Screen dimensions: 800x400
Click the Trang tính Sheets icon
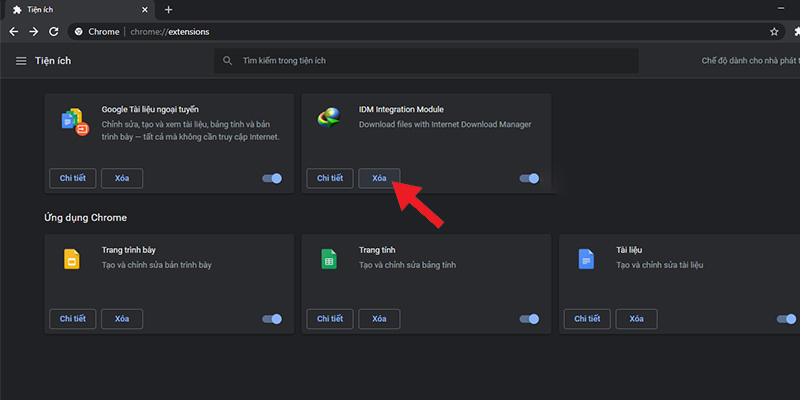(329, 259)
